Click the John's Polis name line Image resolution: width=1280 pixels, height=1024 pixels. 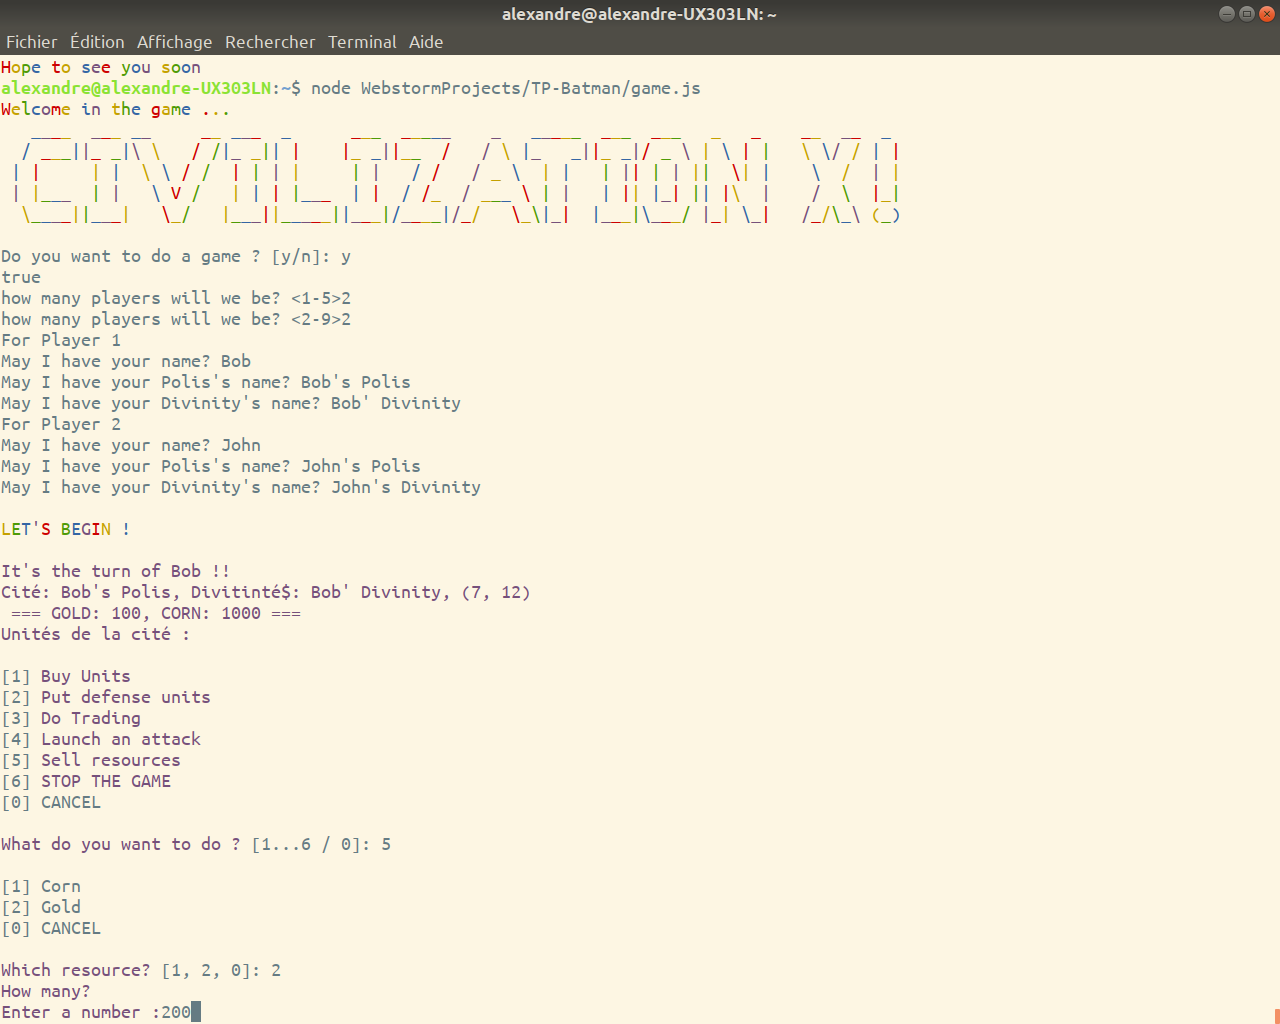[211, 466]
